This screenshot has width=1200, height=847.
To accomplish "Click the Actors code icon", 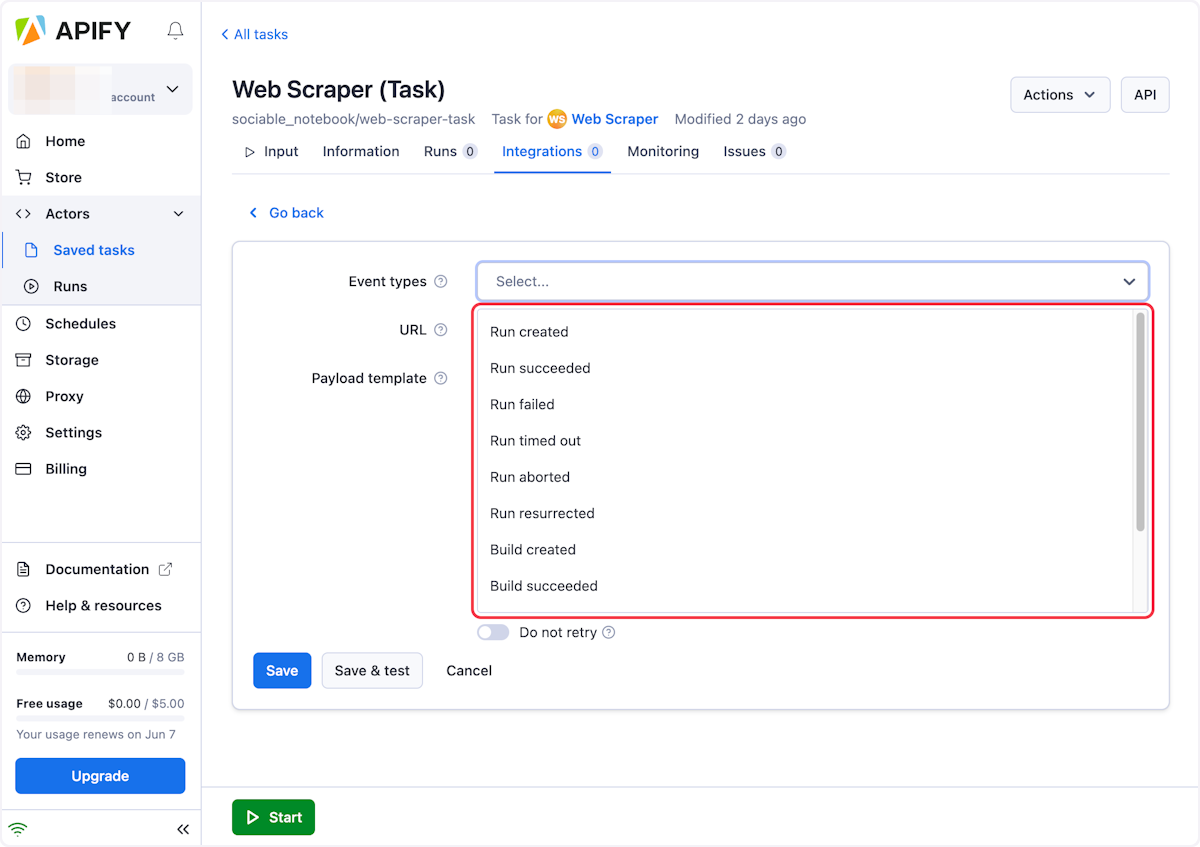I will click(x=24, y=214).
